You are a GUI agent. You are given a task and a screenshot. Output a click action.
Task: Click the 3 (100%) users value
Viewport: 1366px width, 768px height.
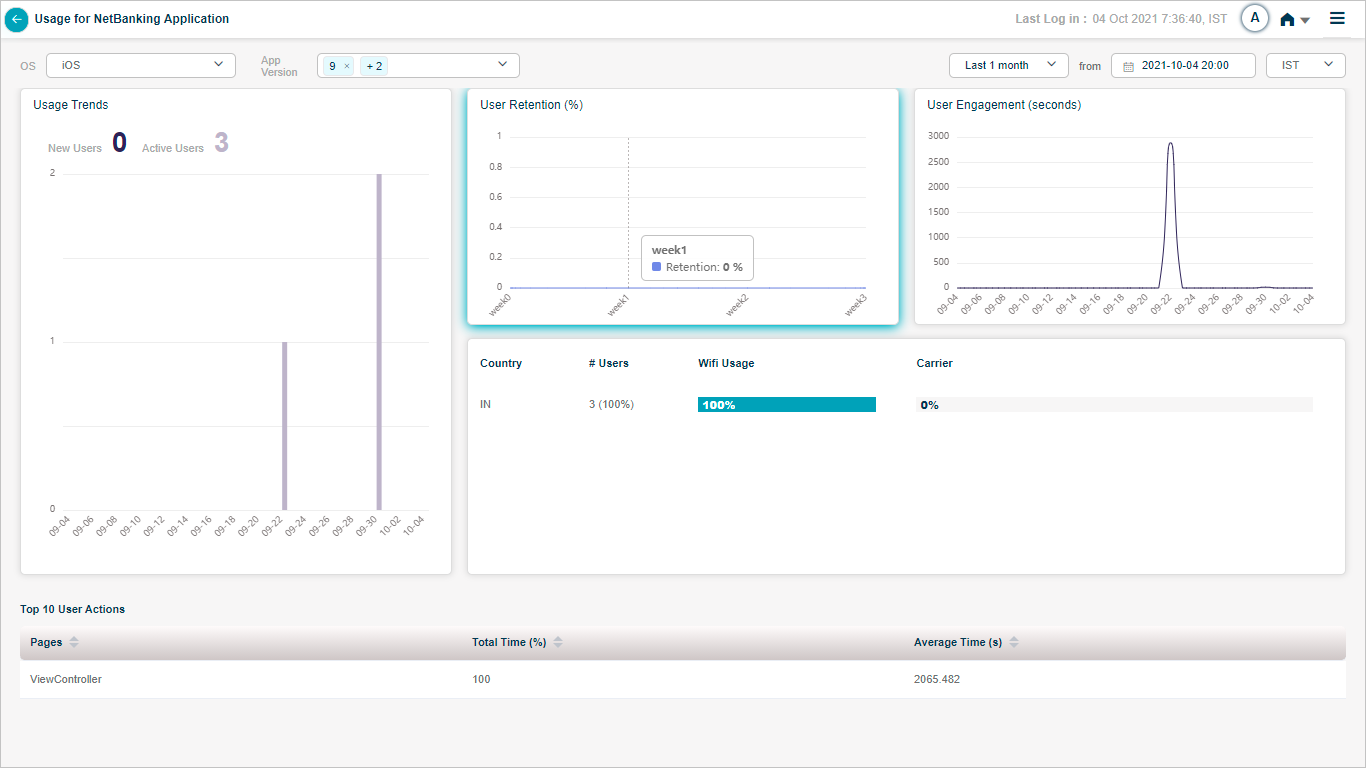(x=611, y=404)
